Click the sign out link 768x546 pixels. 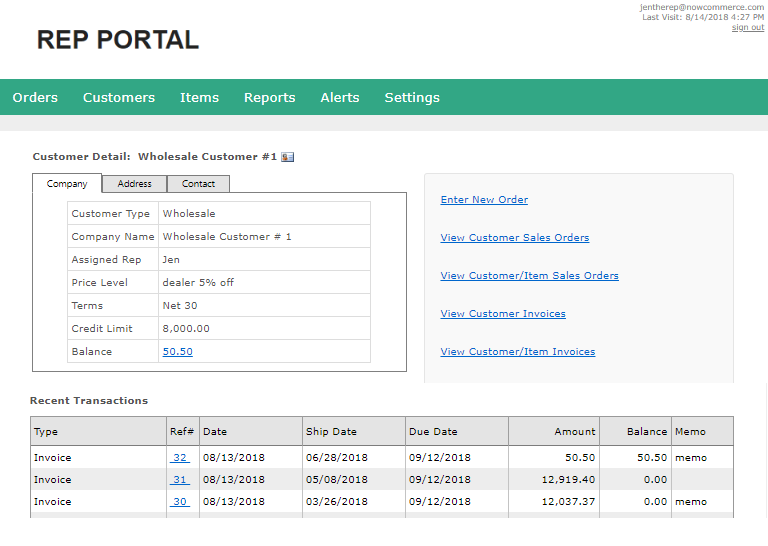pyautogui.click(x=747, y=27)
